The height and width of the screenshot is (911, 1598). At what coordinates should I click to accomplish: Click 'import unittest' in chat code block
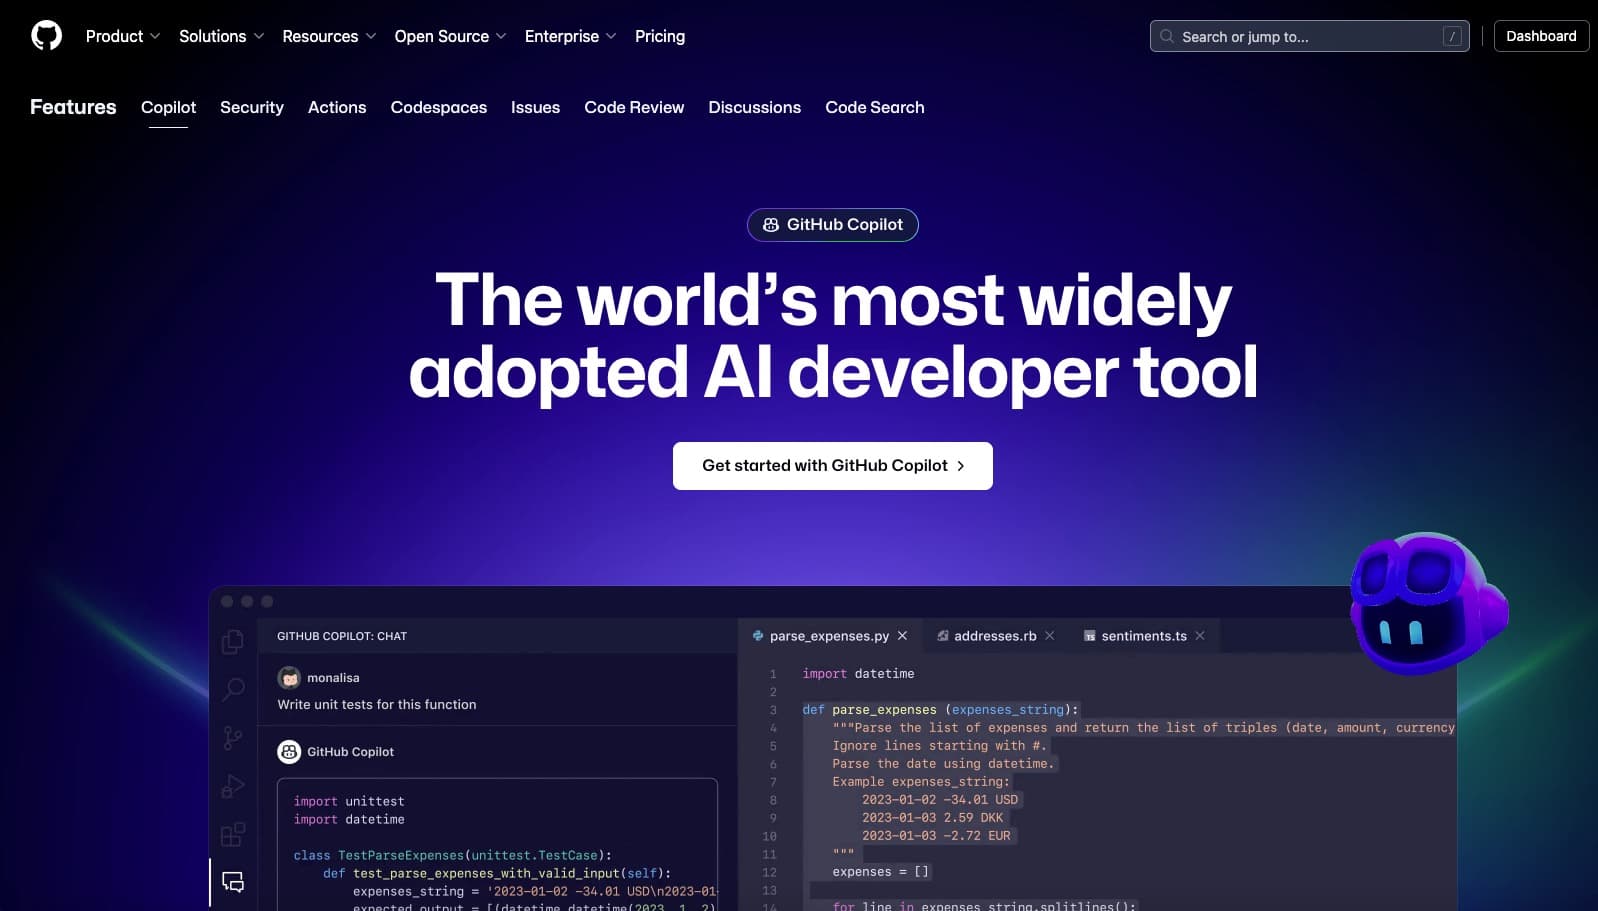pyautogui.click(x=349, y=801)
